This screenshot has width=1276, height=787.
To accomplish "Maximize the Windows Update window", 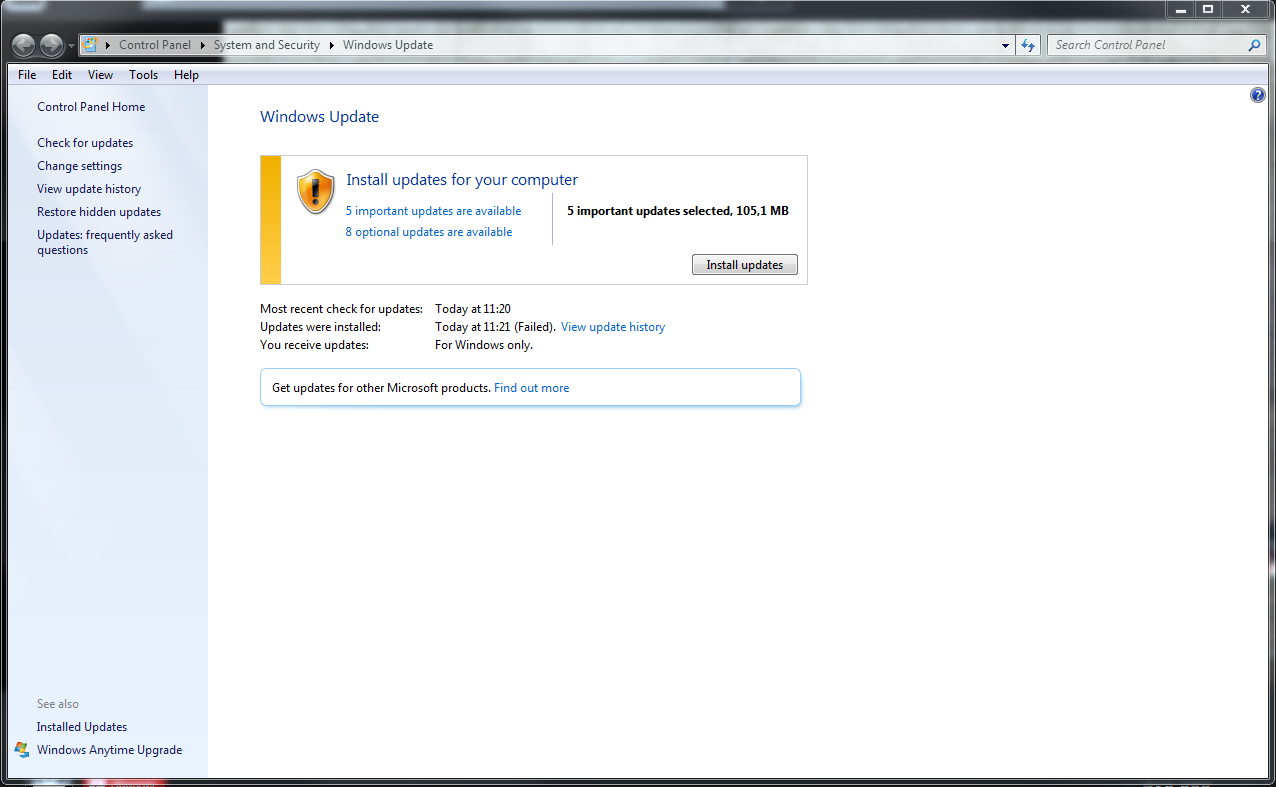I will click(1207, 9).
